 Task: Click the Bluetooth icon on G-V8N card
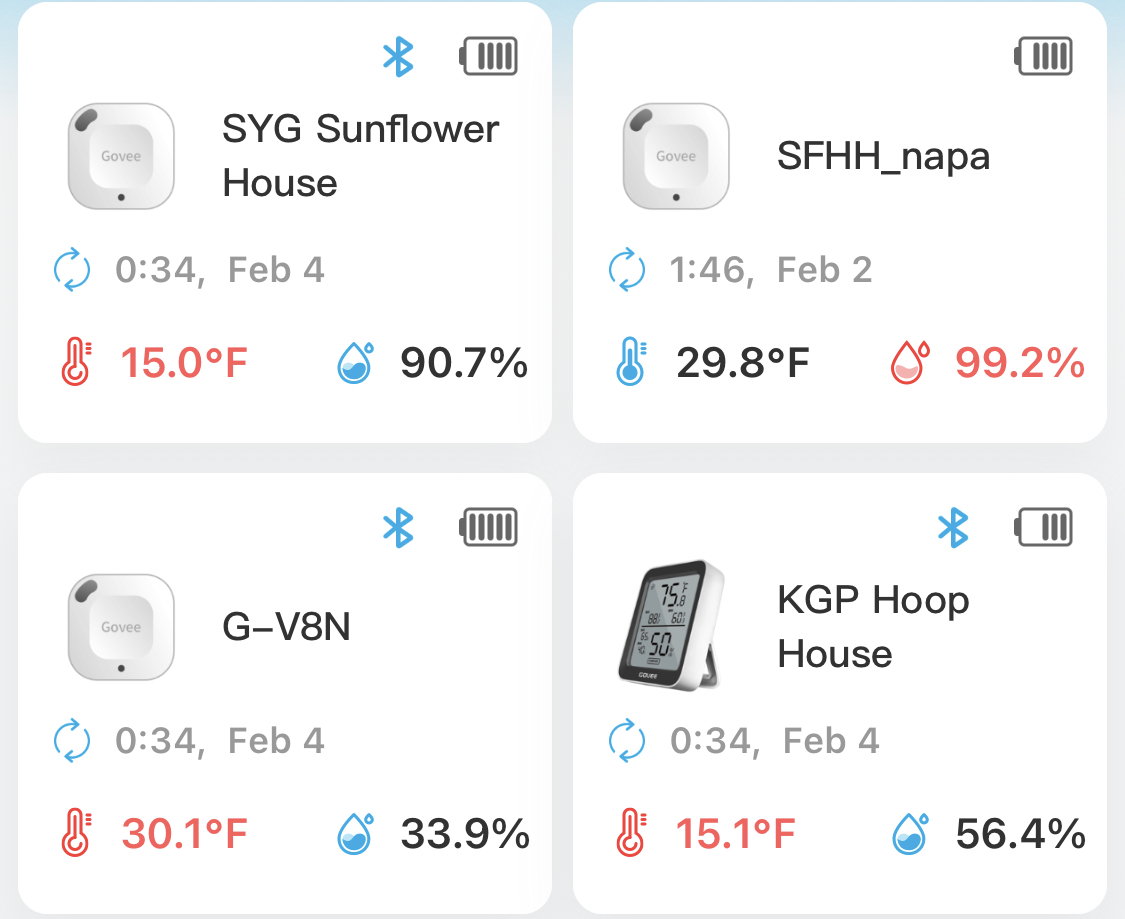(x=398, y=528)
